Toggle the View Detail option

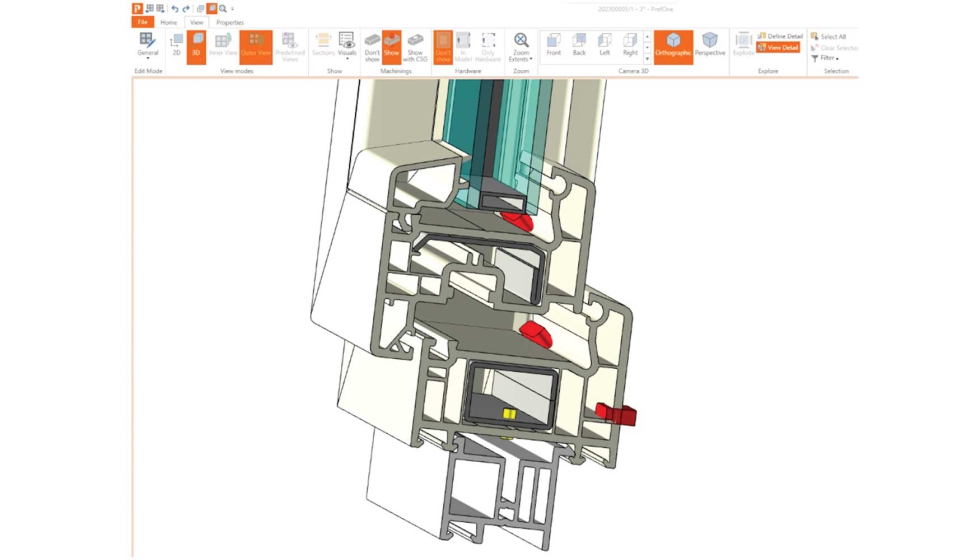point(778,47)
